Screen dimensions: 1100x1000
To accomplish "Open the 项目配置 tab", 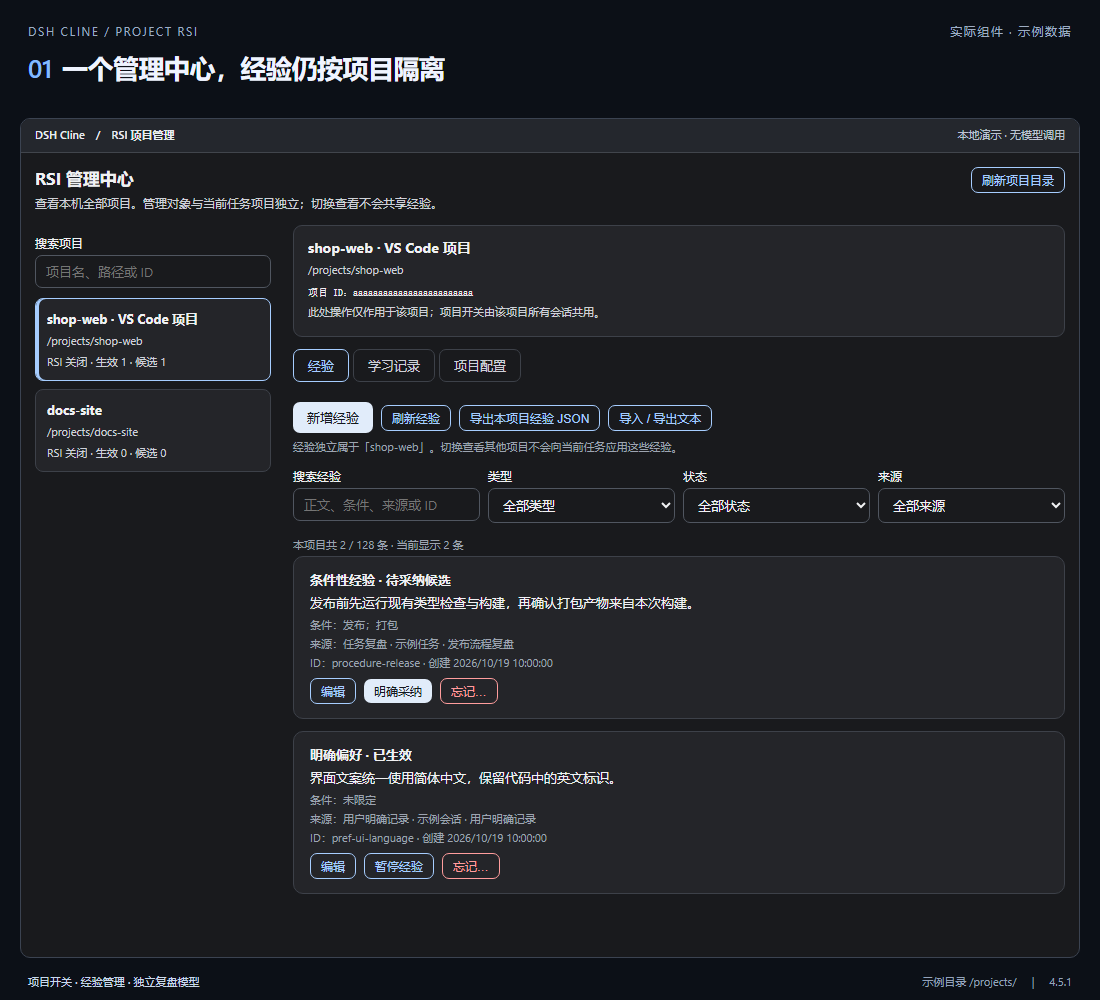I will point(480,366).
